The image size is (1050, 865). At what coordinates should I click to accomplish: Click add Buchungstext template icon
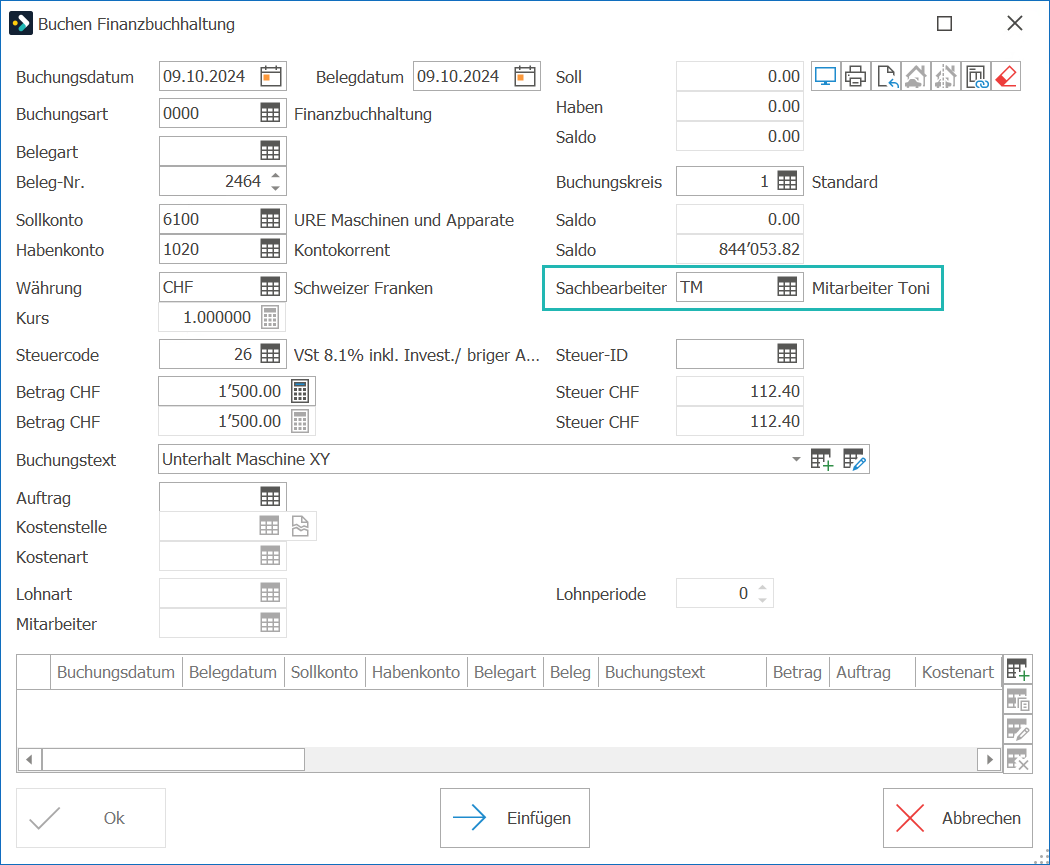(822, 459)
